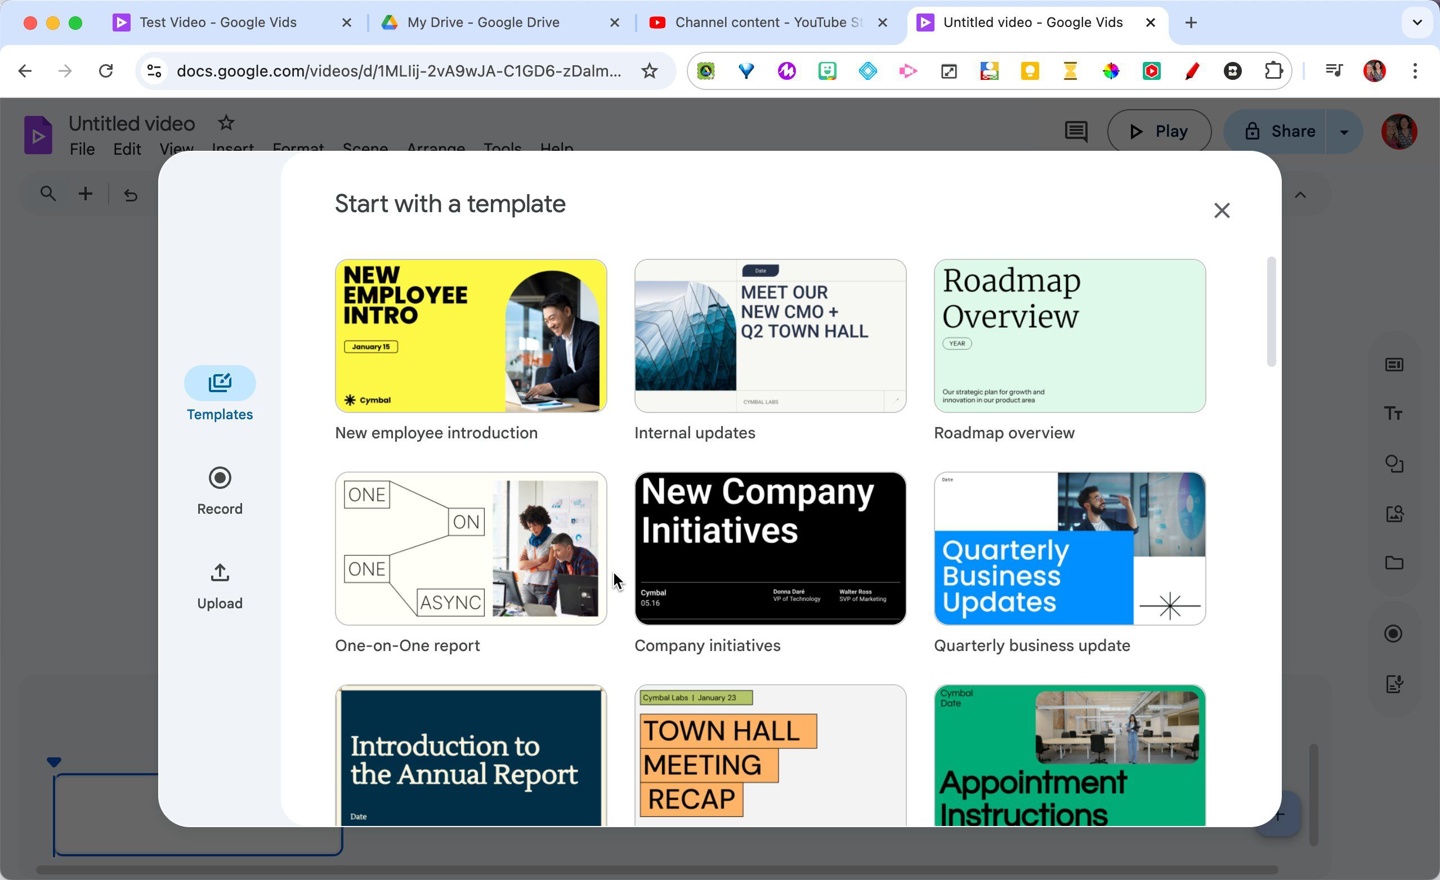The image size is (1440, 880).
Task: Click the Play button
Action: (1158, 131)
